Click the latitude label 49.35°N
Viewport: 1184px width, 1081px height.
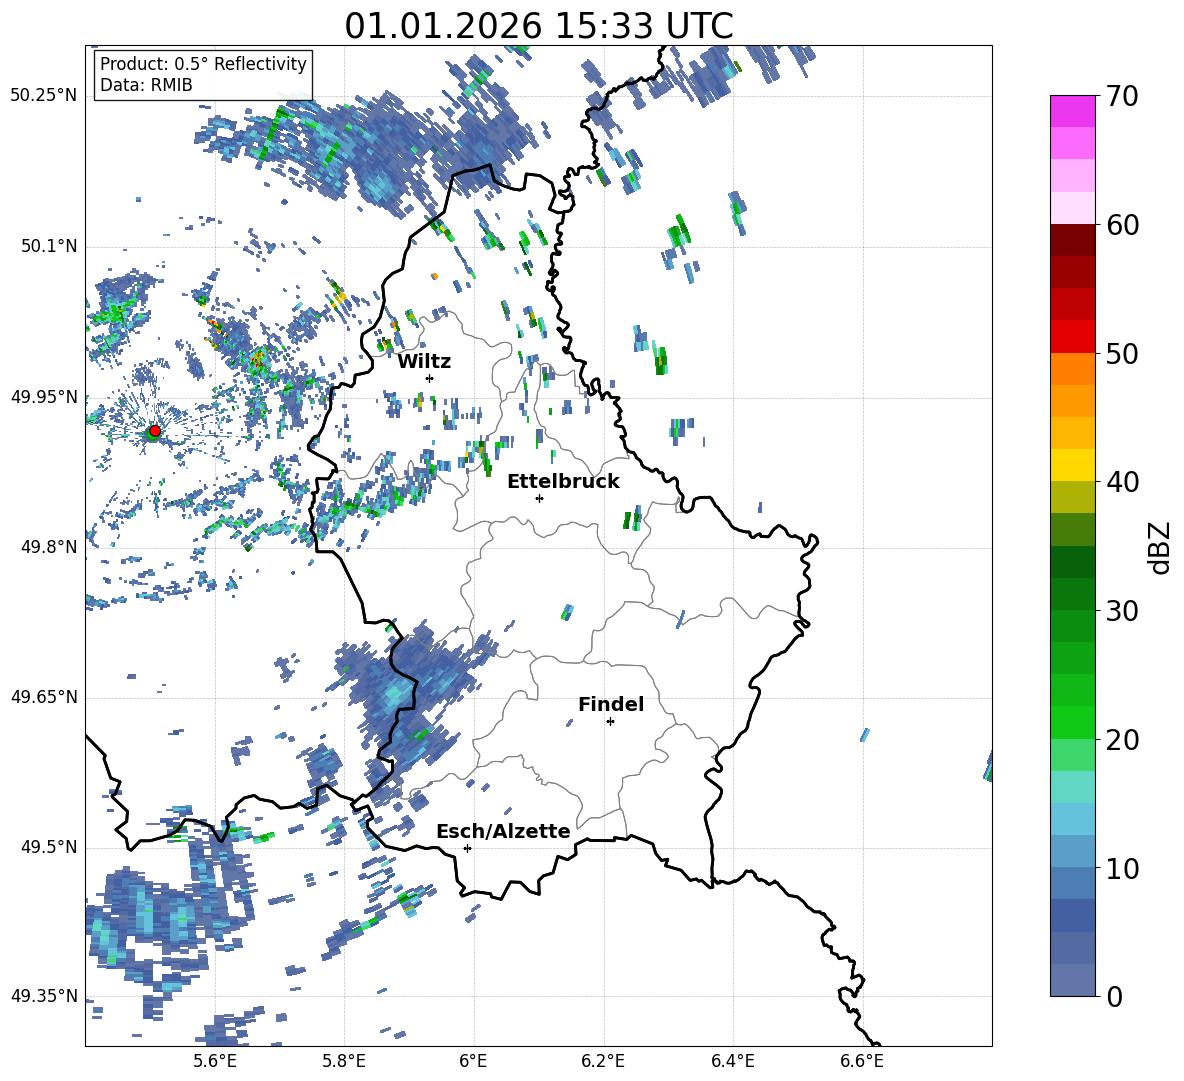coord(44,996)
